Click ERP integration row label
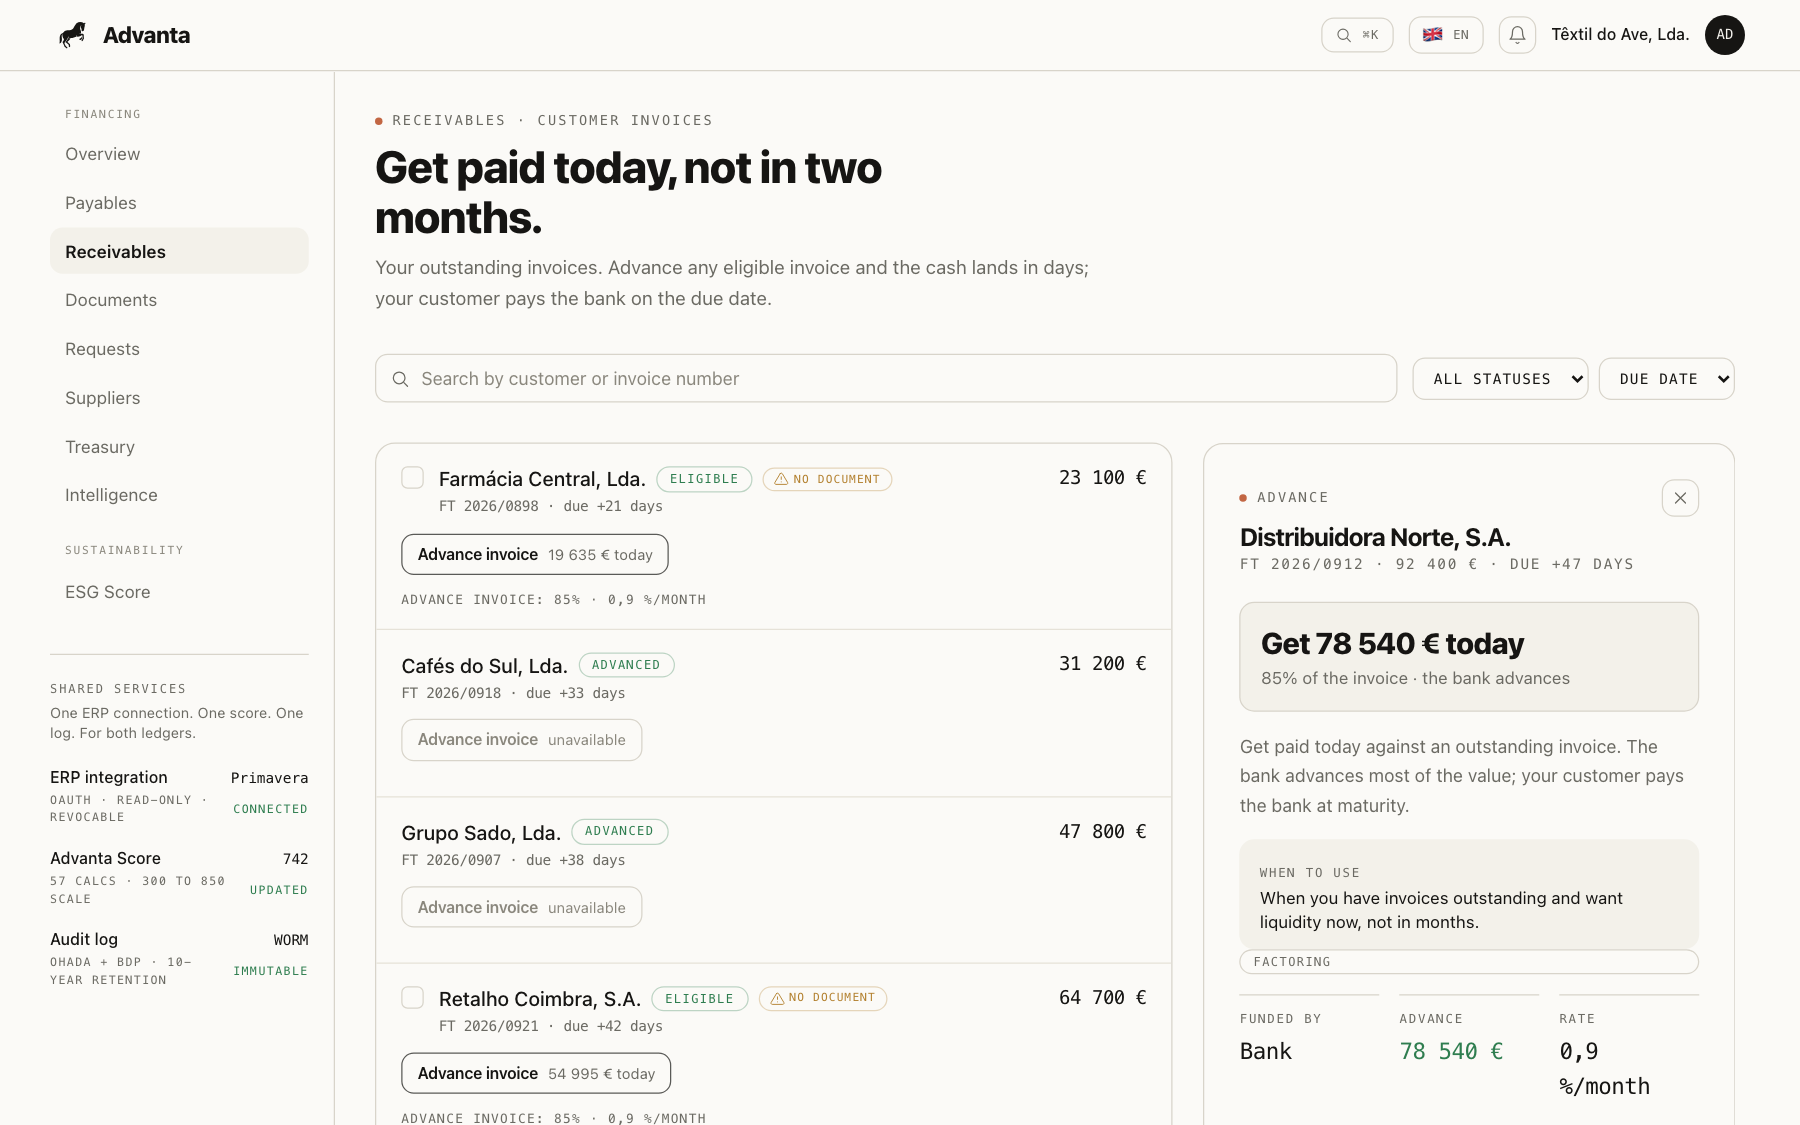The image size is (1800, 1125). click(109, 777)
